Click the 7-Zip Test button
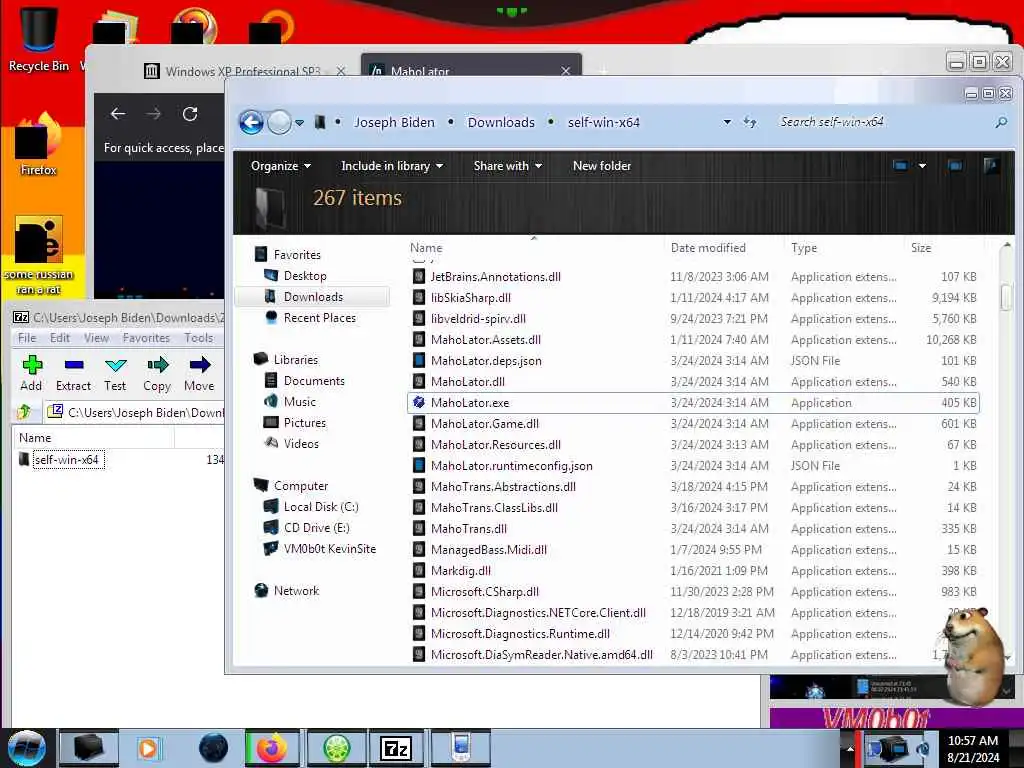1024x768 pixels. (x=115, y=373)
